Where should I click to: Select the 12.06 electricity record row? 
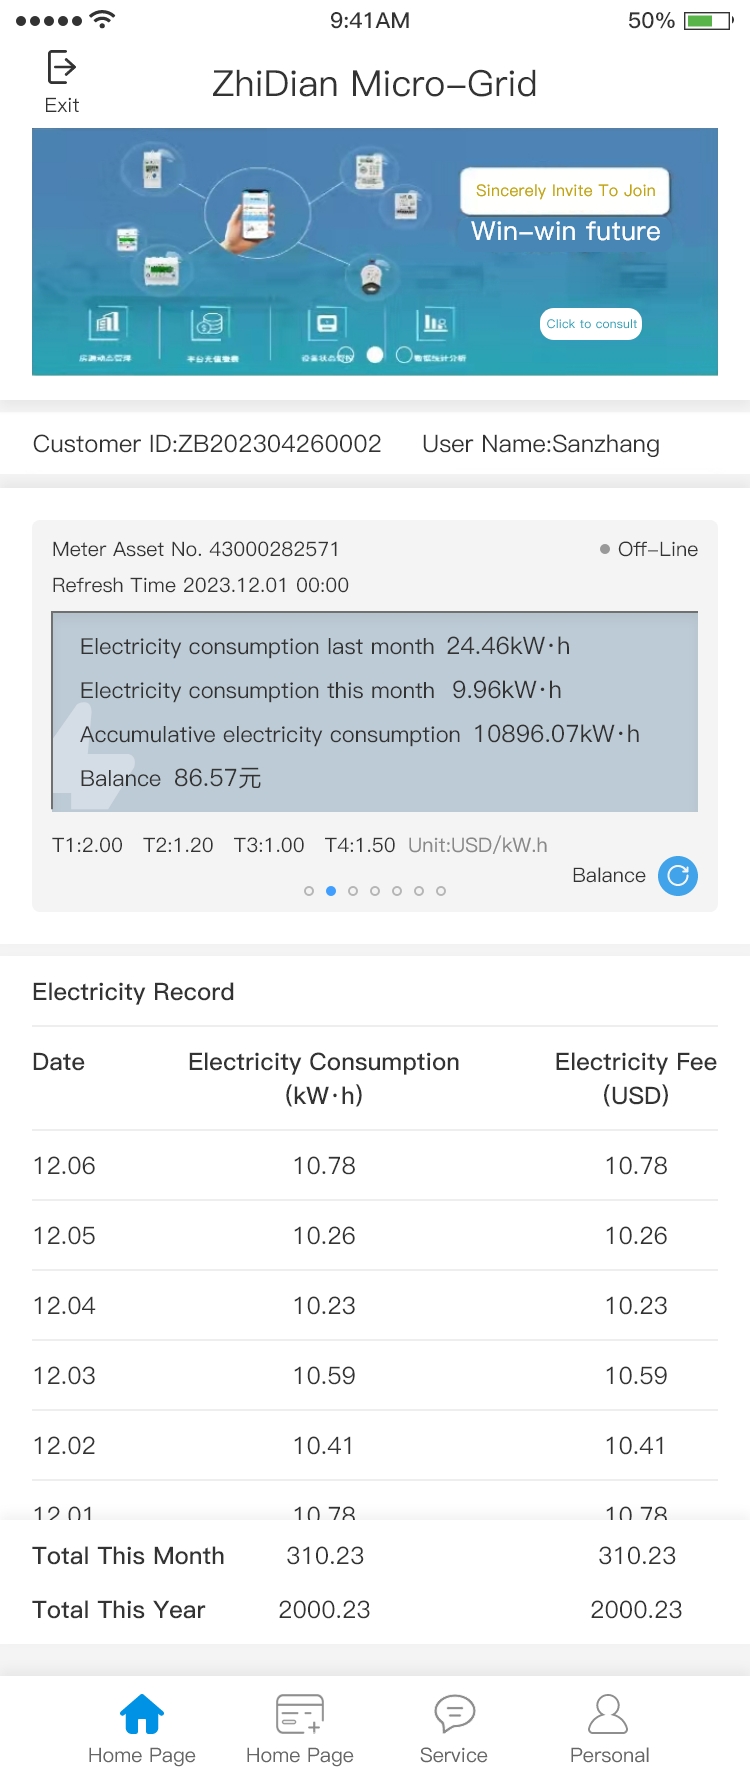(x=374, y=1166)
